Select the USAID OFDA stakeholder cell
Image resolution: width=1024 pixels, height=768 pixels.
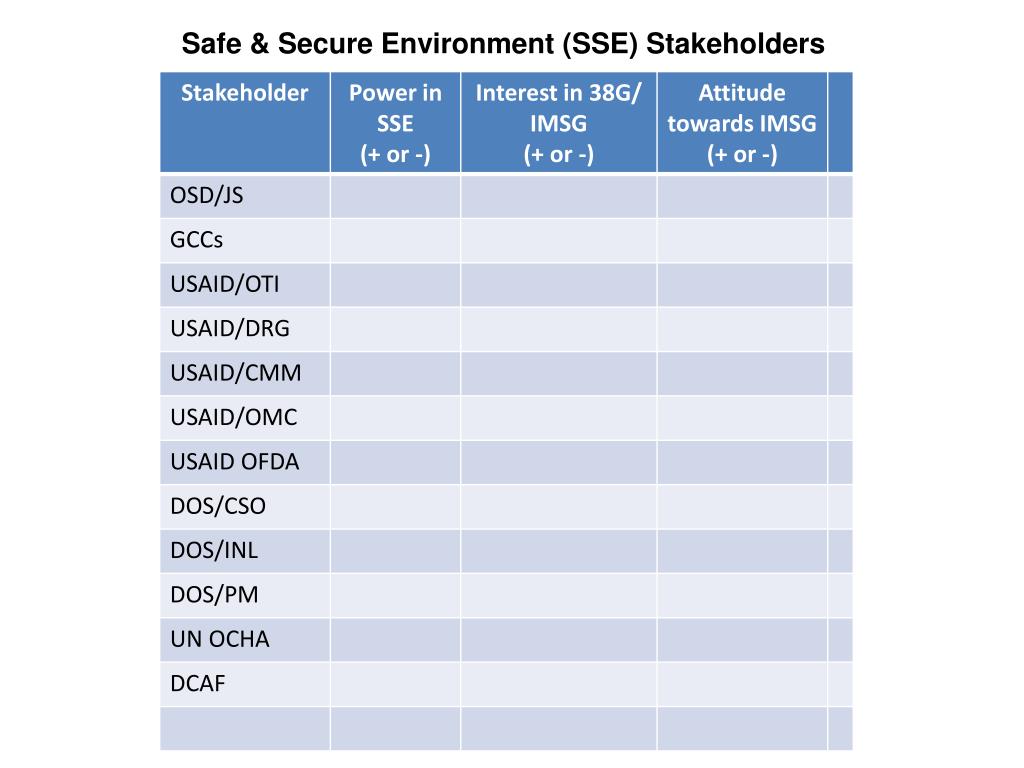245,462
